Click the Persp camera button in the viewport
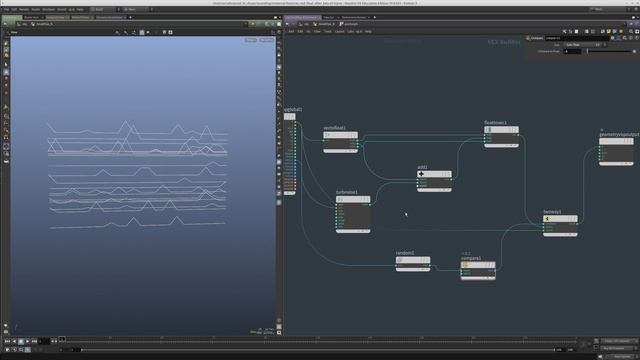 tap(251, 40)
